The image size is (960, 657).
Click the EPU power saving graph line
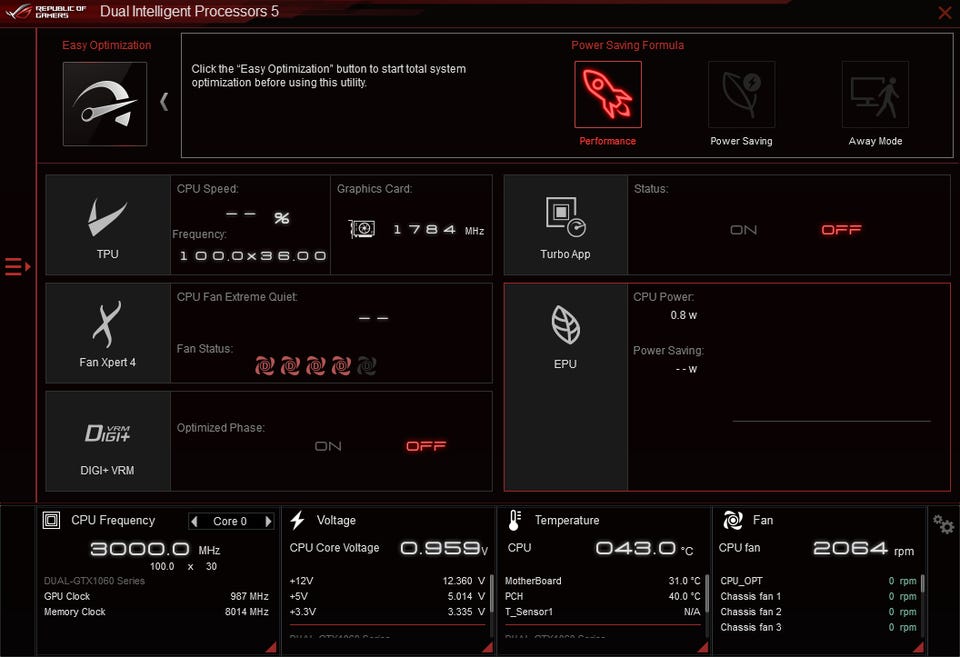[x=831, y=421]
